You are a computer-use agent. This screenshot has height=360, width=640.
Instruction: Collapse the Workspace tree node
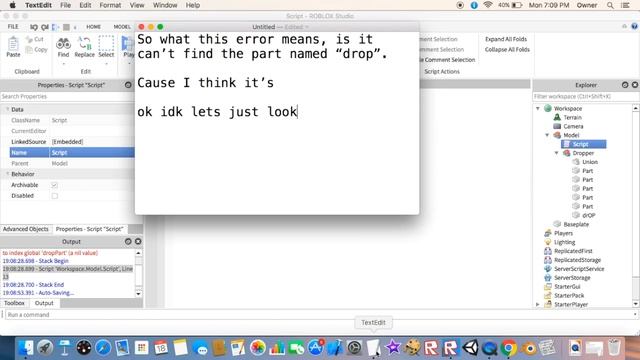538,109
